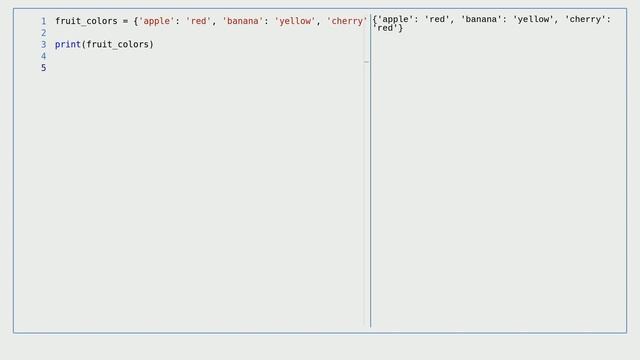This screenshot has height=360, width=640.
Task: Click line number 3 in the gutter
Action: 44,44
